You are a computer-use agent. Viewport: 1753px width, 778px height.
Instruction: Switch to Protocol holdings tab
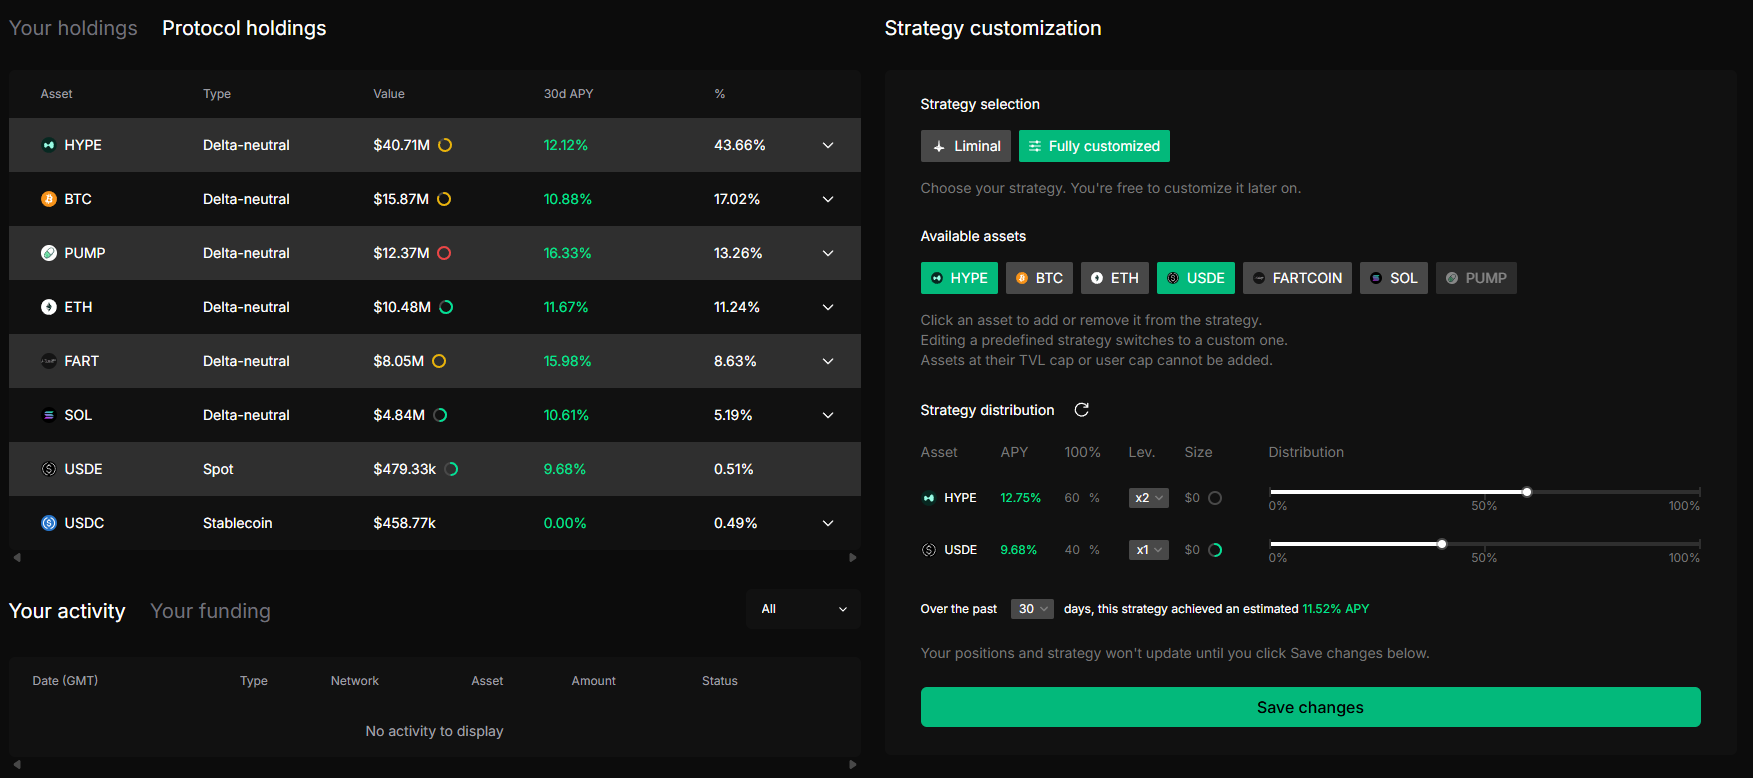244,28
